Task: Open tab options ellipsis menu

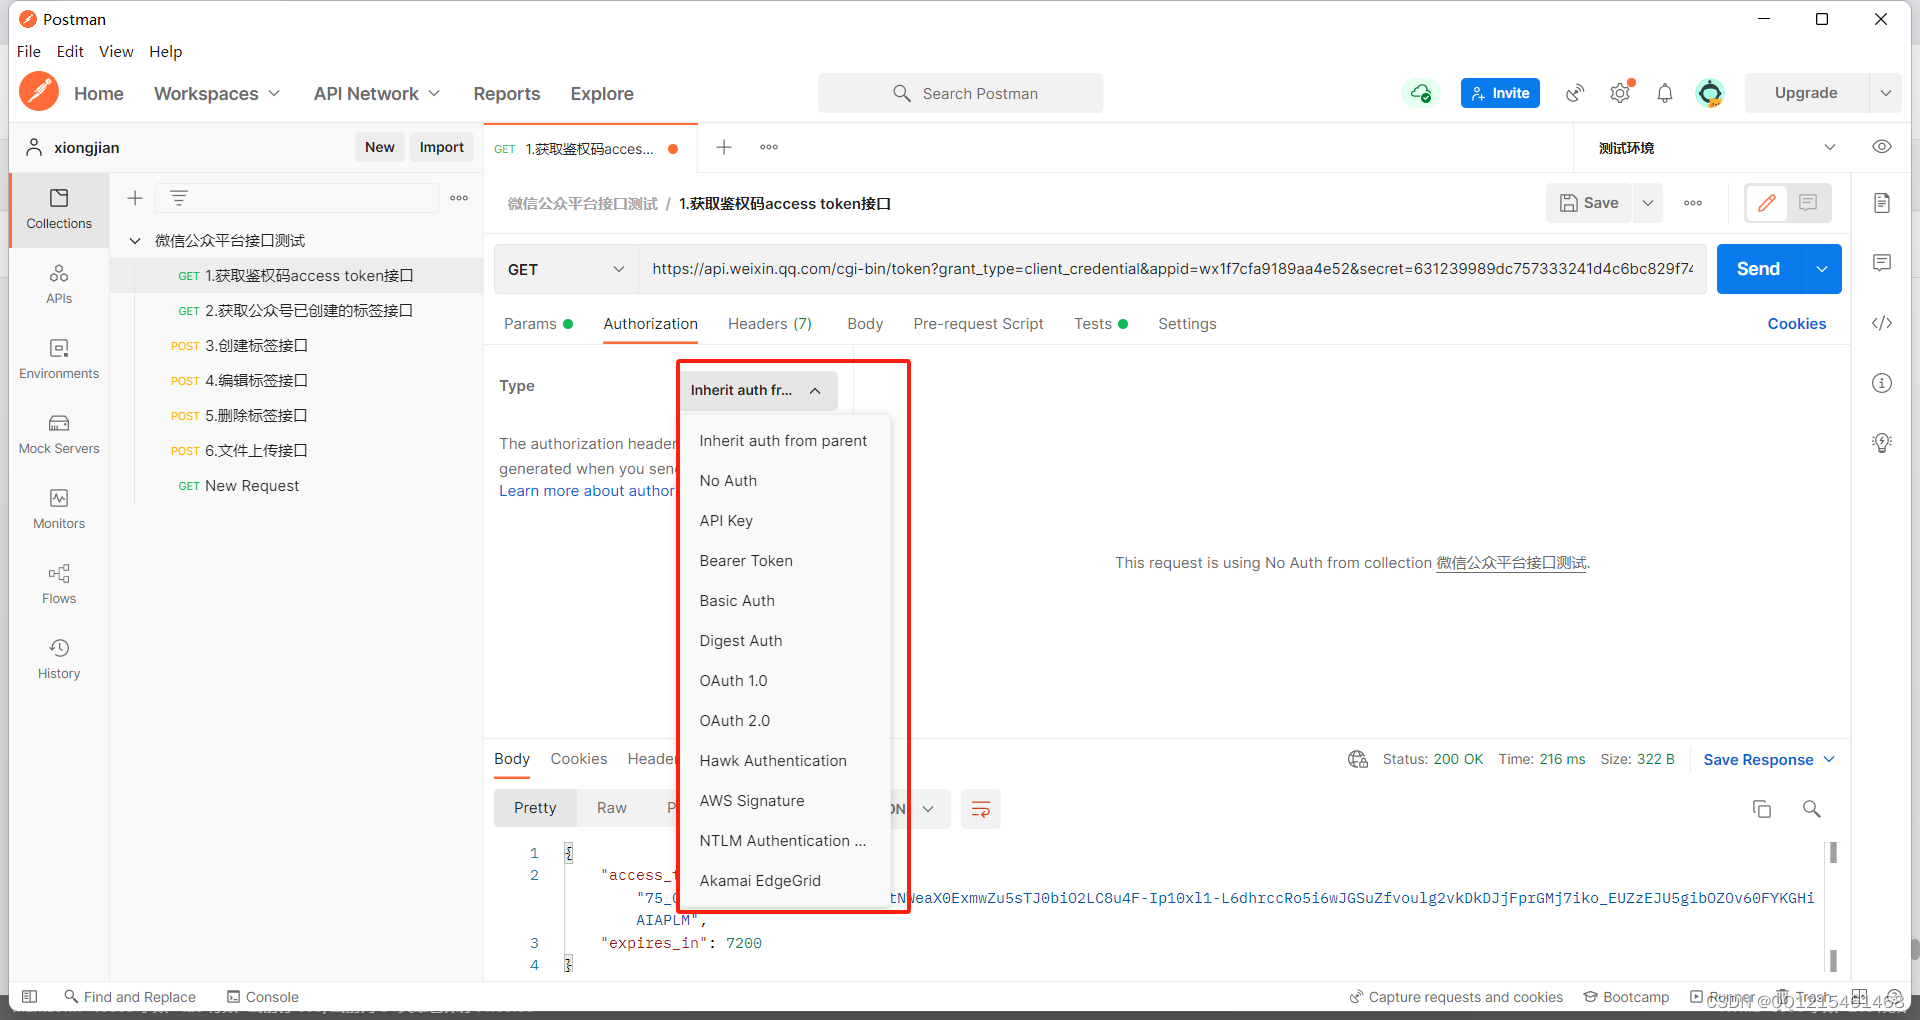Action: tap(768, 147)
